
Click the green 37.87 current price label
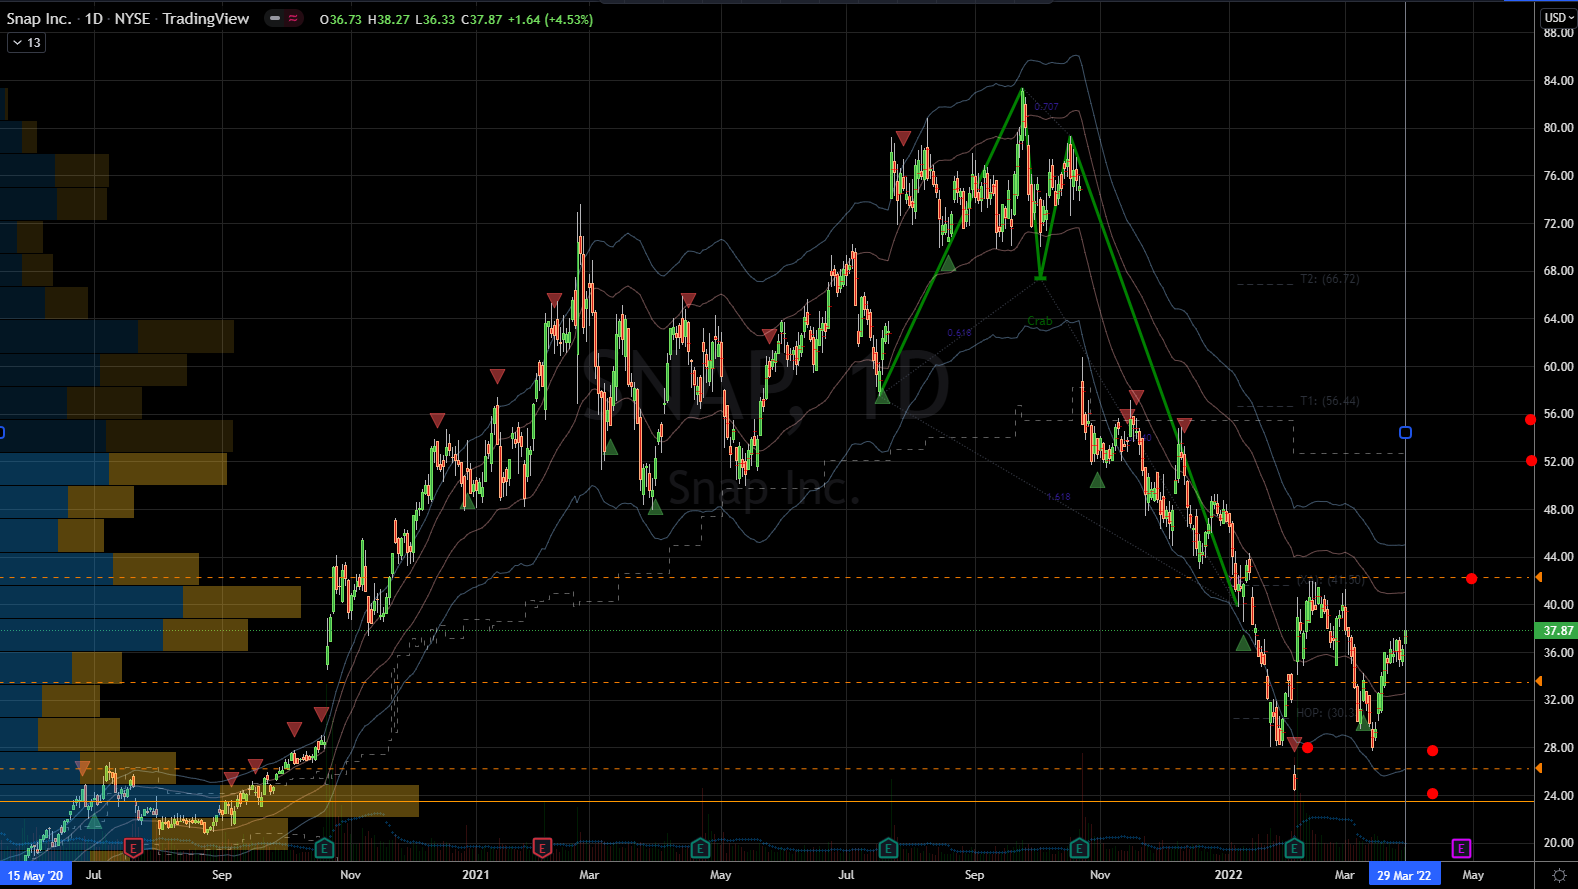click(1557, 631)
